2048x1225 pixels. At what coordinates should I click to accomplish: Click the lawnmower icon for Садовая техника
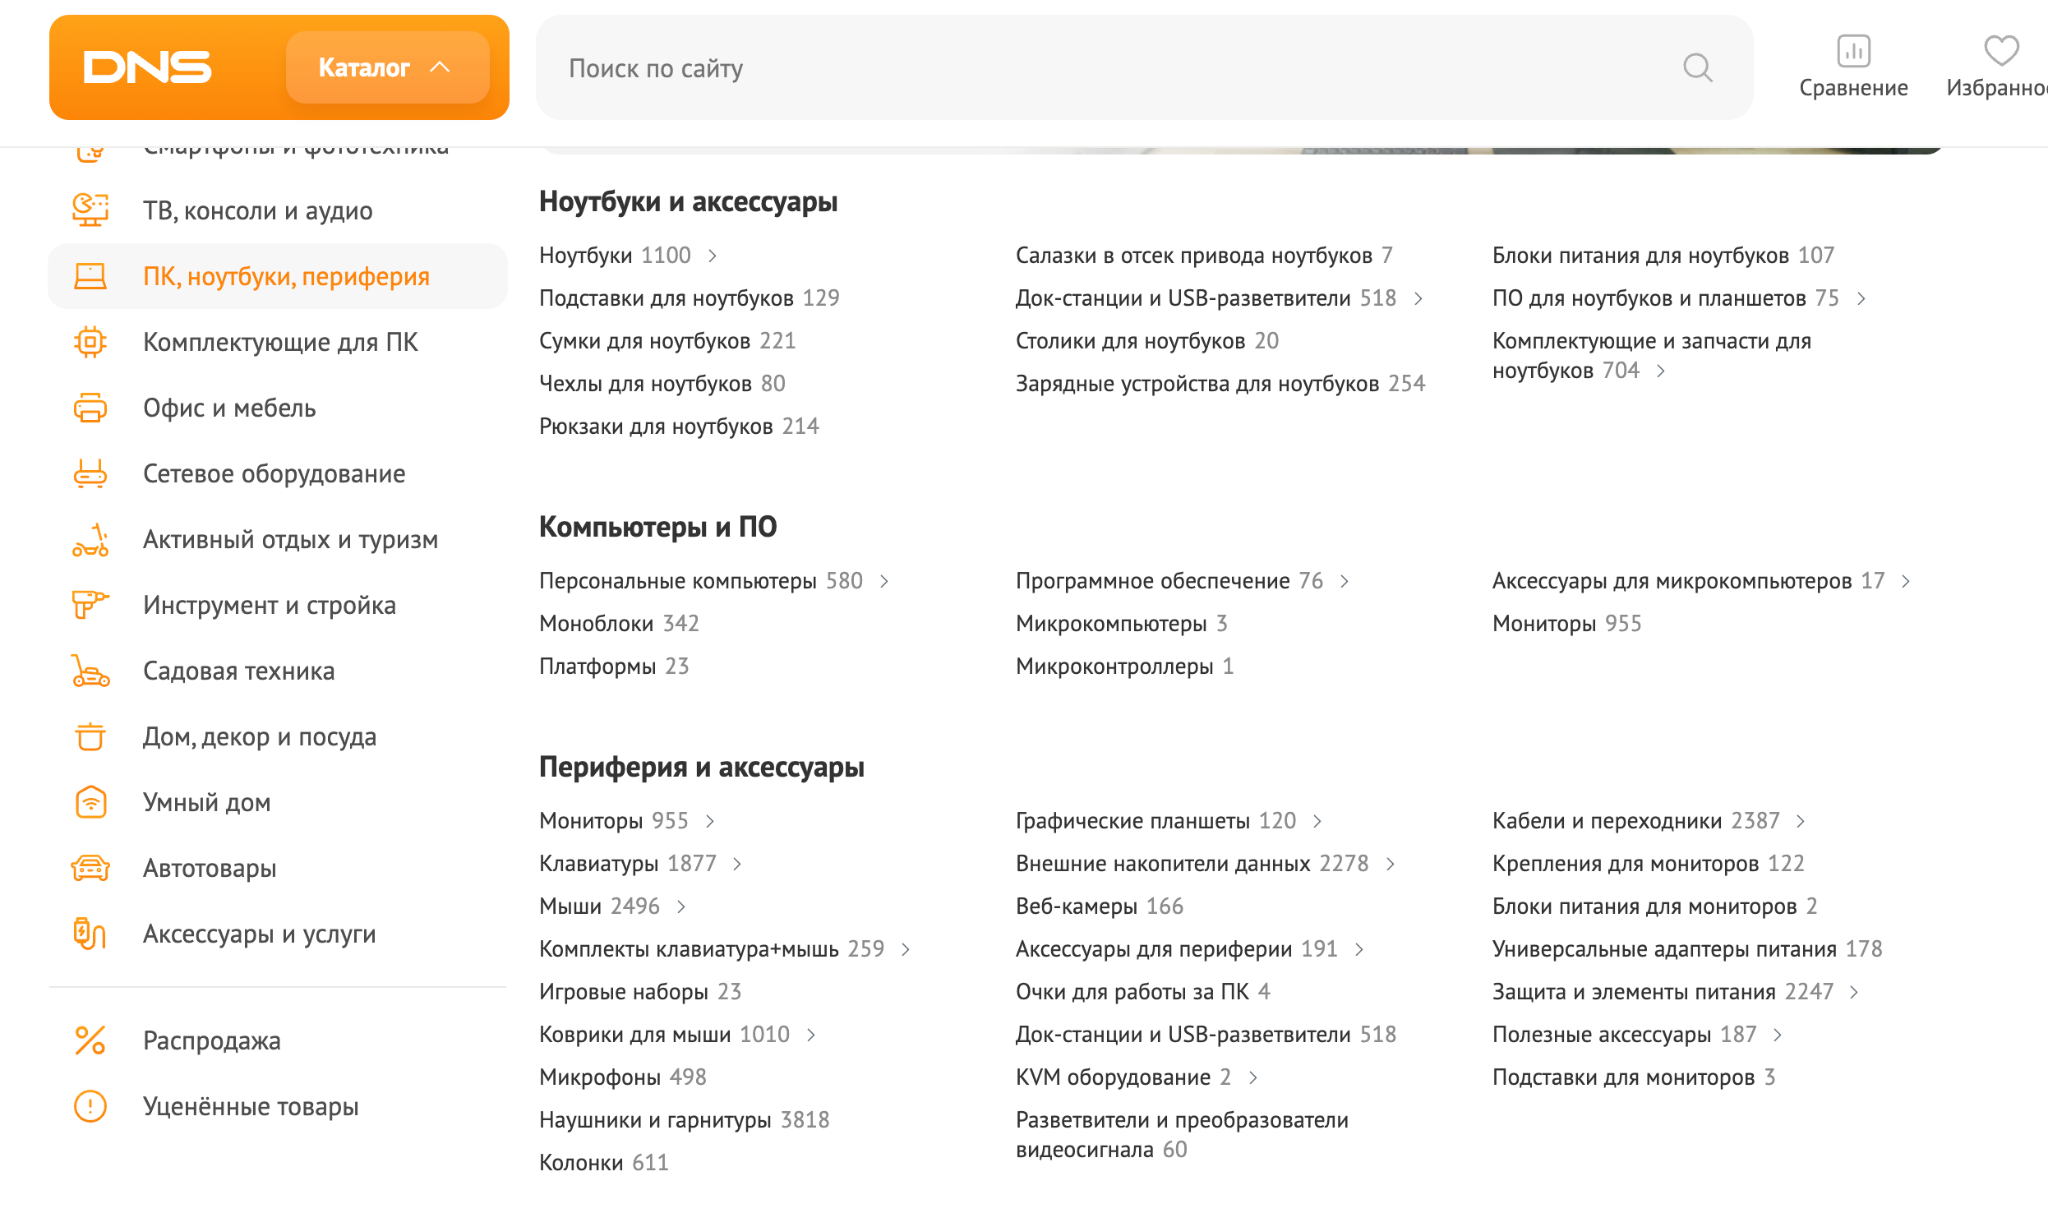tap(90, 671)
